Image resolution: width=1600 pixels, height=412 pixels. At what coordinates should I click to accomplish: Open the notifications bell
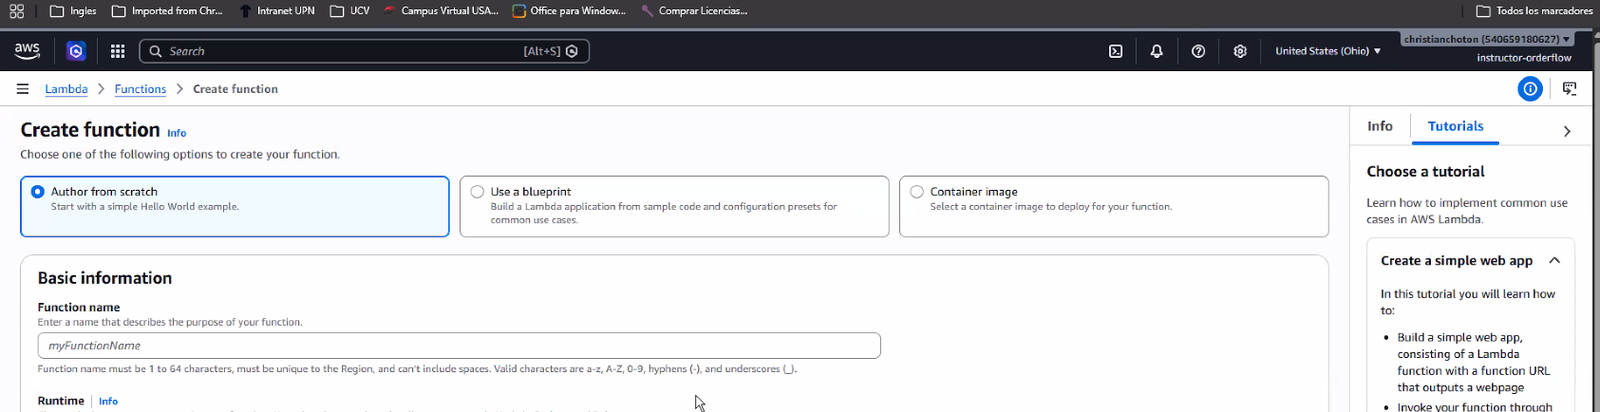coord(1156,51)
